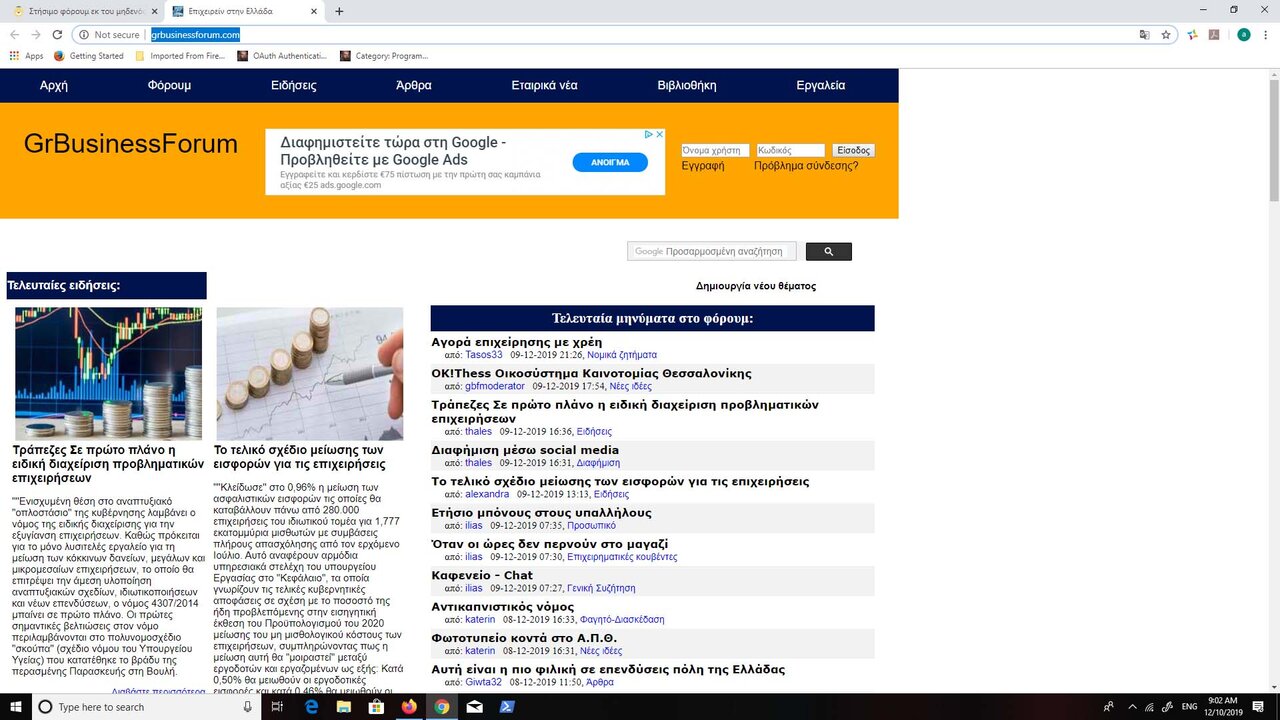Open Task View on the taskbar
This screenshot has height=720, width=1280.
[x=277, y=707]
